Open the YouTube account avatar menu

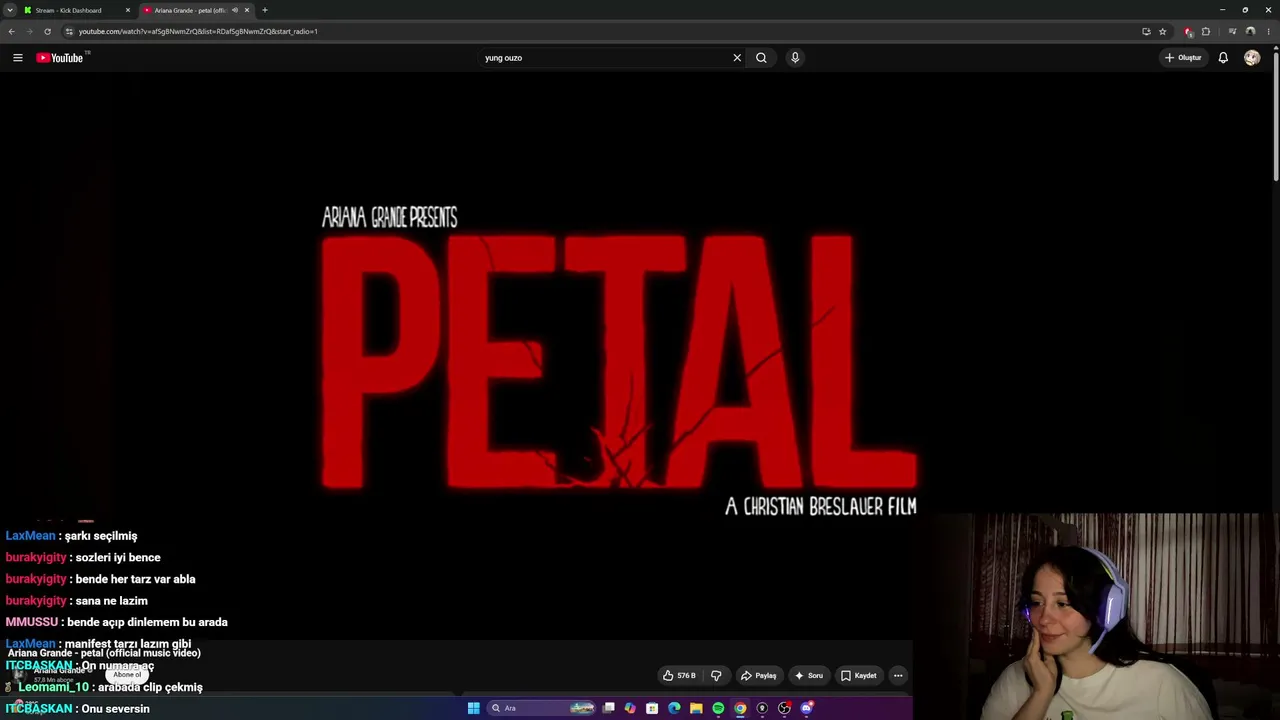pyautogui.click(x=1252, y=58)
